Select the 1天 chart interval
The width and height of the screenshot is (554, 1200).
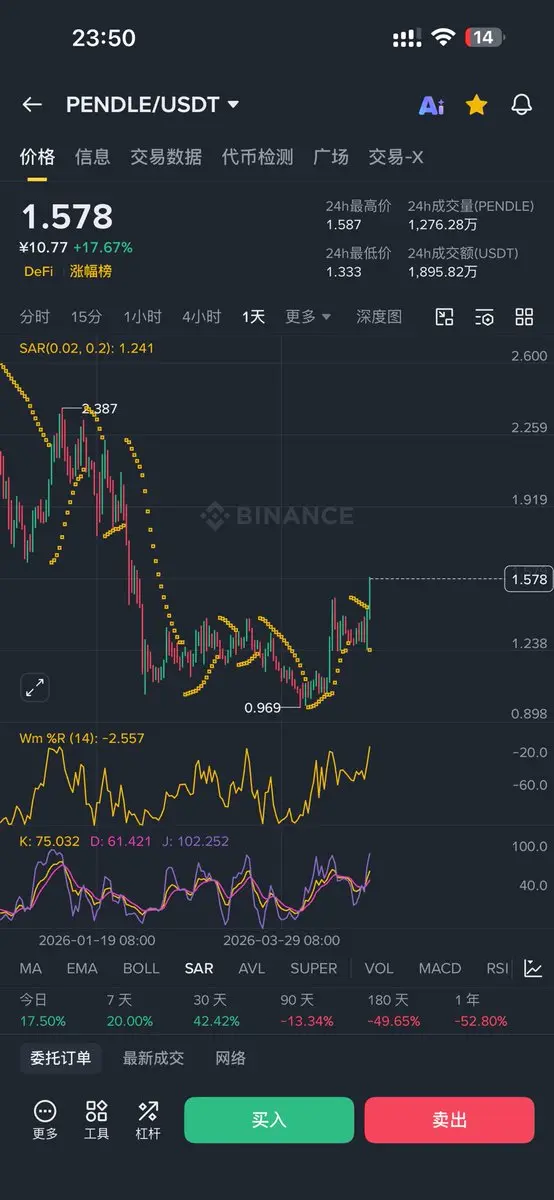[253, 317]
